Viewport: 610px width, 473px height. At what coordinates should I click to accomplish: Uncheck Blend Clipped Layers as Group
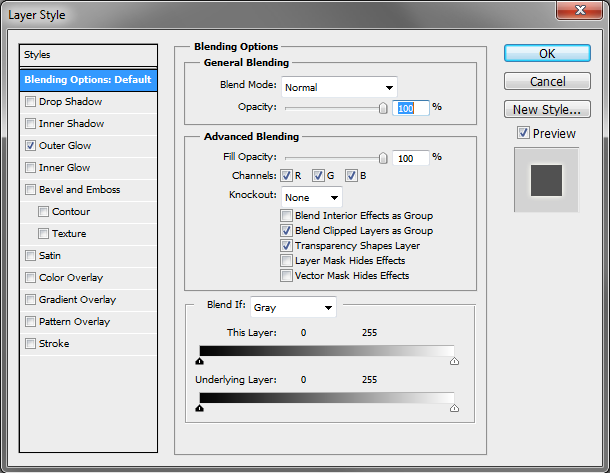pos(286,231)
